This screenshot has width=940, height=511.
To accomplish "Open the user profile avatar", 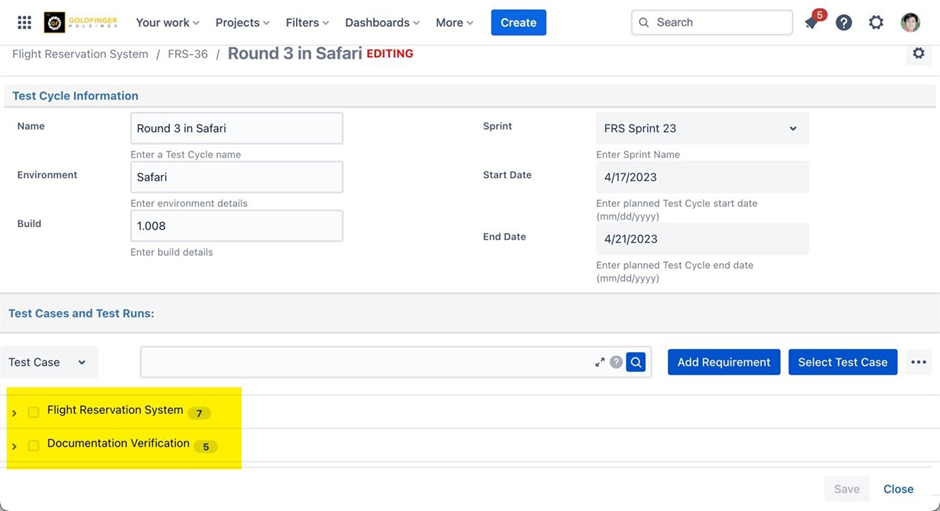I will coord(910,22).
